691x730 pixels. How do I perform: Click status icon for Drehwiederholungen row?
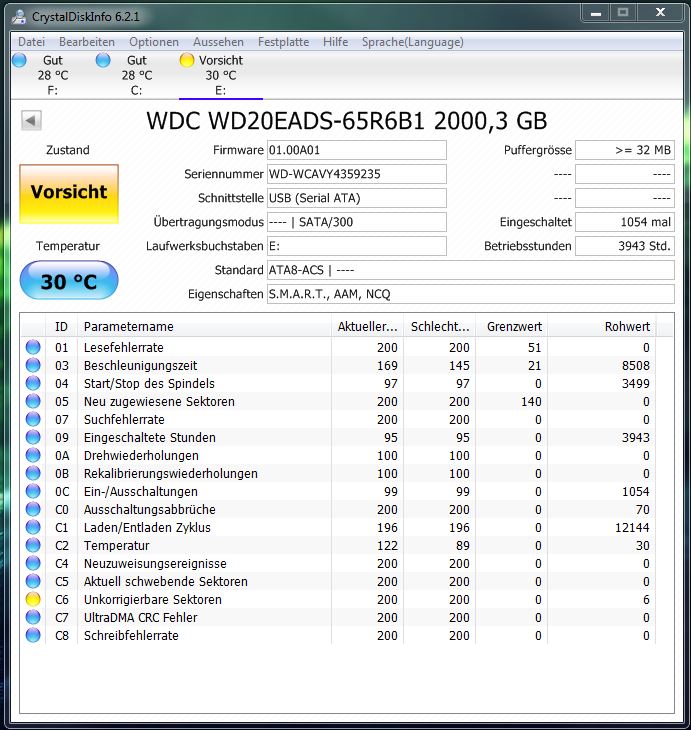click(x=33, y=455)
